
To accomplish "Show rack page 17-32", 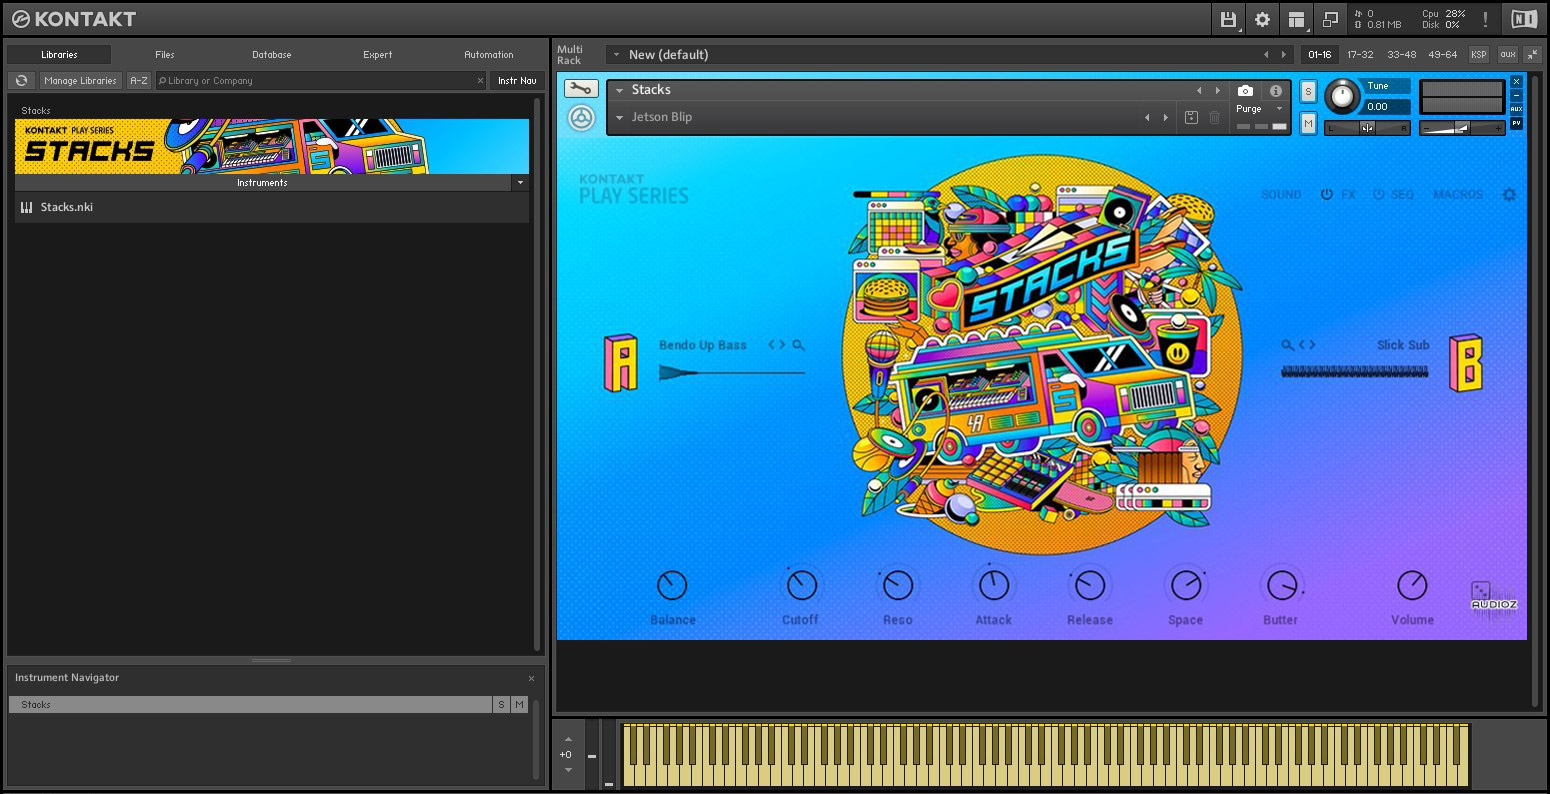I will (x=1360, y=55).
